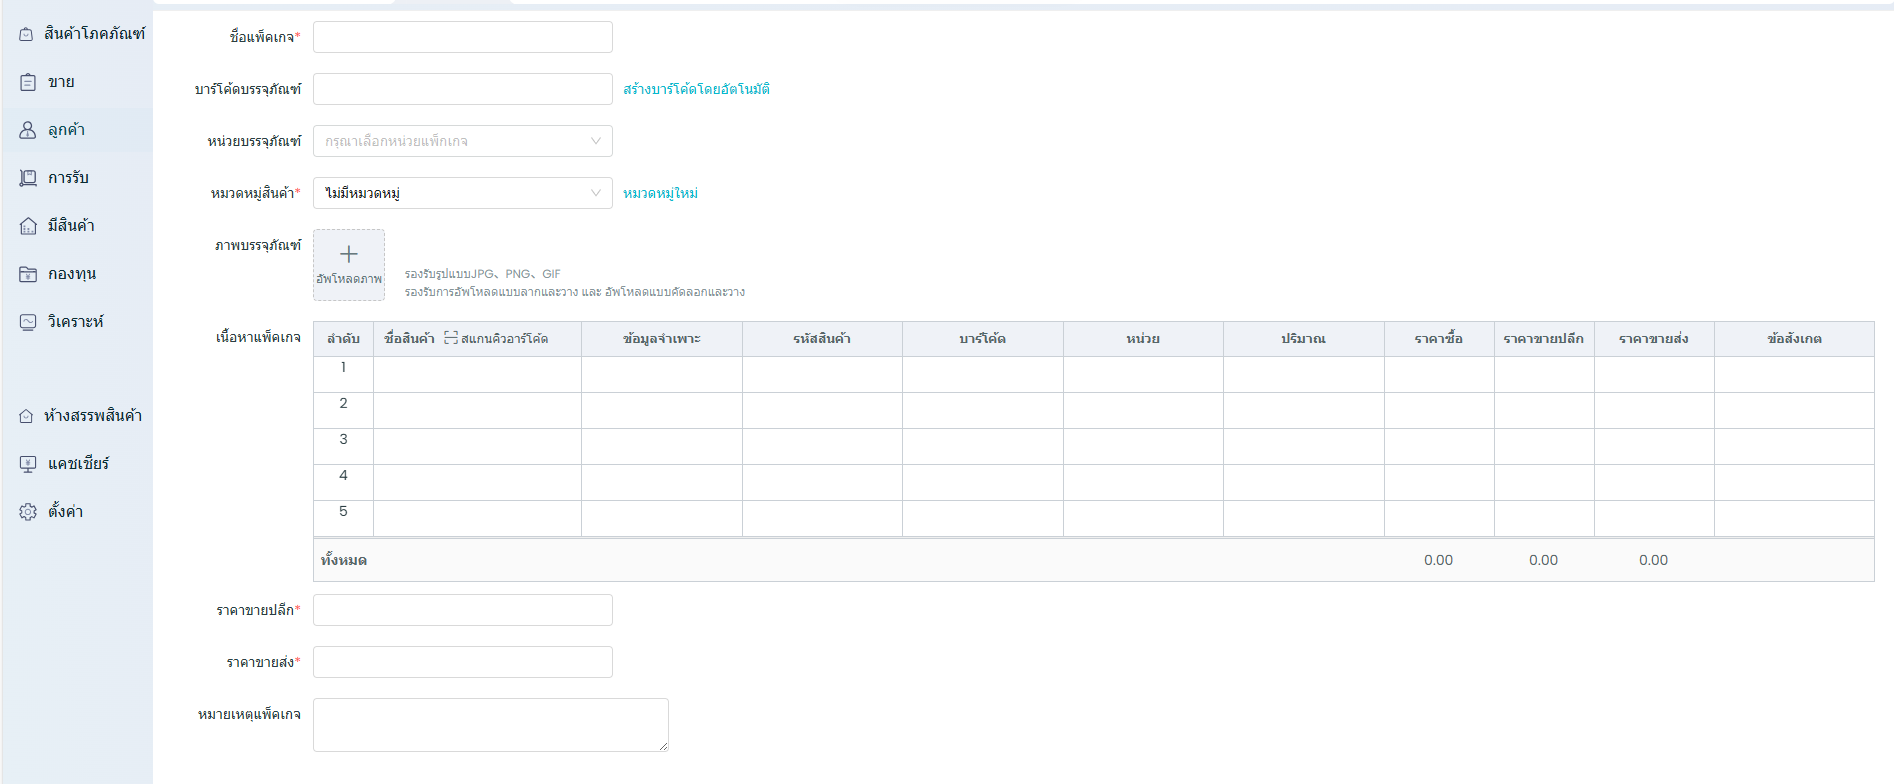Click the หมวดหมู่ใหม่ link
Viewport: 1894px width, 784px height.
[660, 193]
